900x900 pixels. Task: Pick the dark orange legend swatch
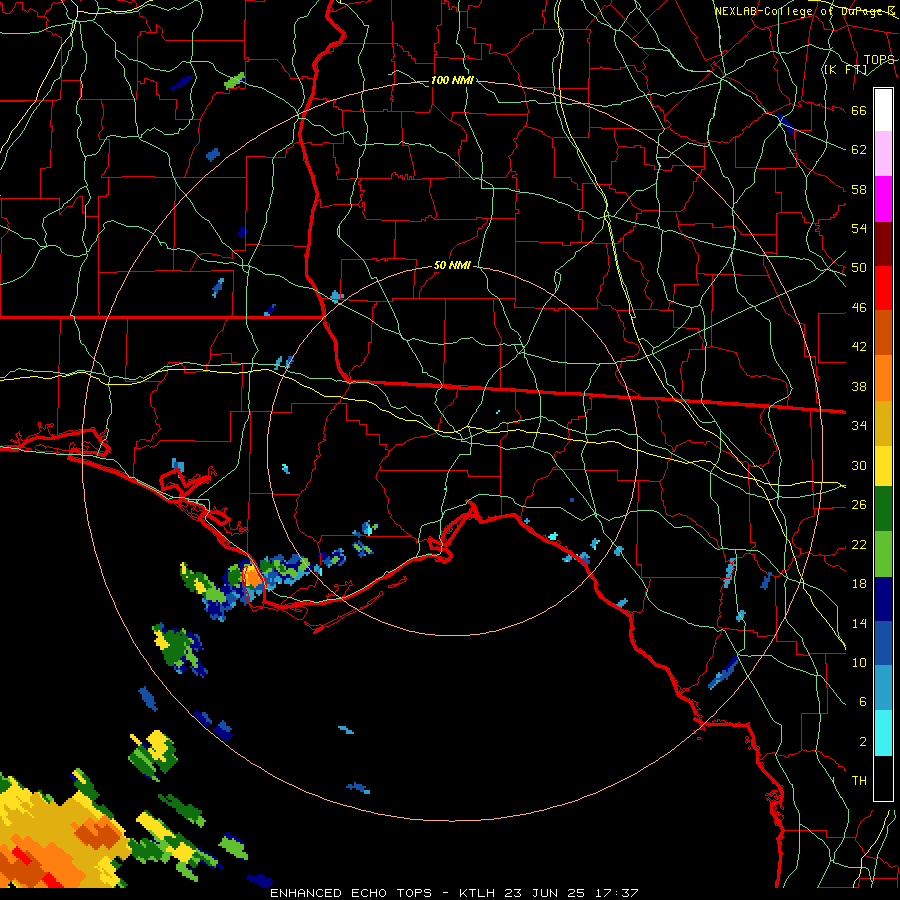point(883,332)
